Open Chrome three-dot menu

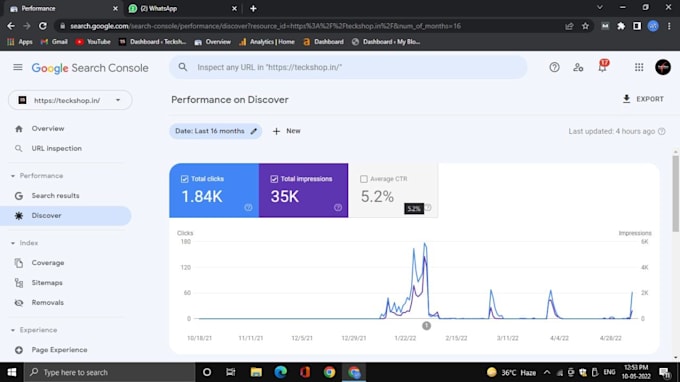[669, 26]
